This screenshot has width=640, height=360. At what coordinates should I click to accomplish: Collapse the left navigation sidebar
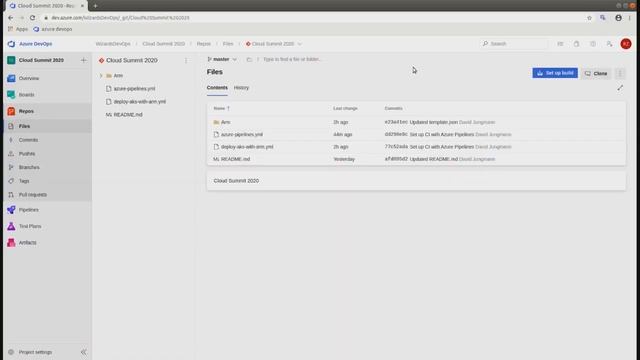pyautogui.click(x=84, y=352)
